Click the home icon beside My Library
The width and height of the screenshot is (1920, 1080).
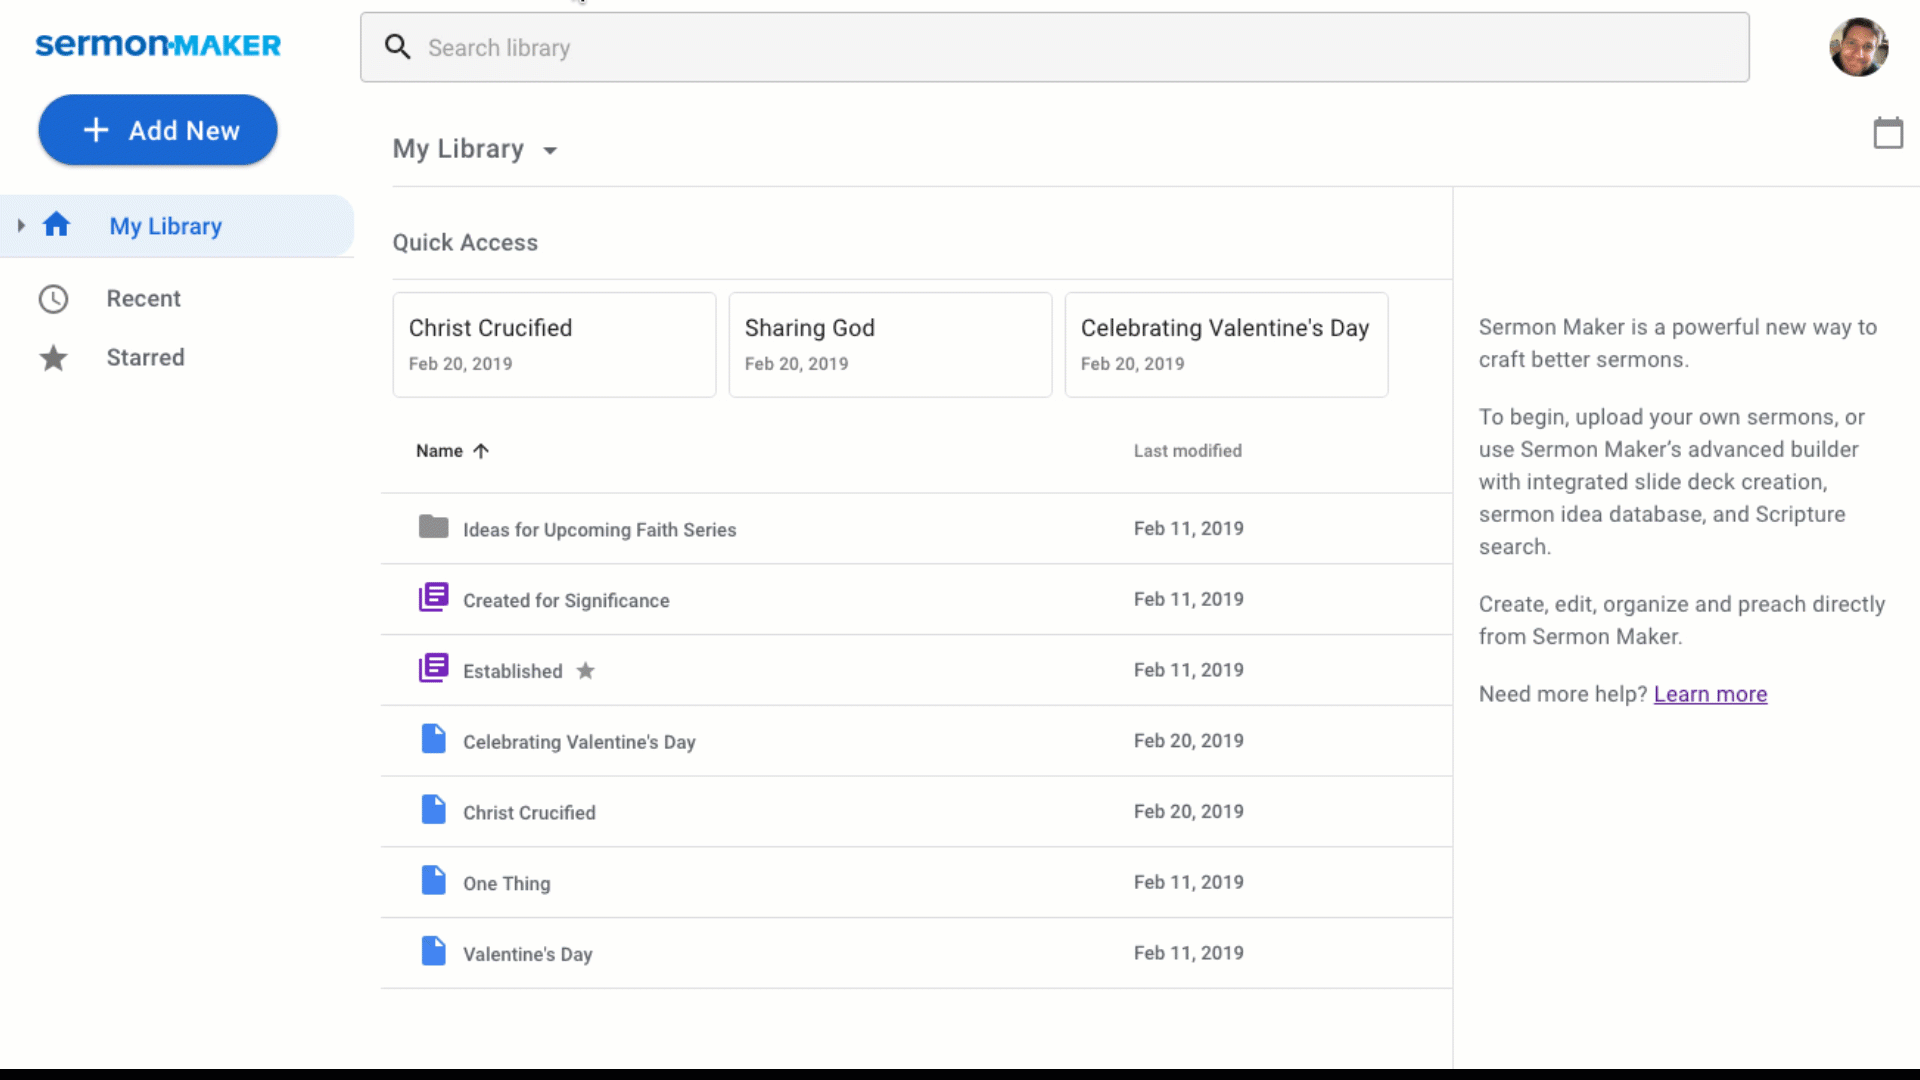57,225
